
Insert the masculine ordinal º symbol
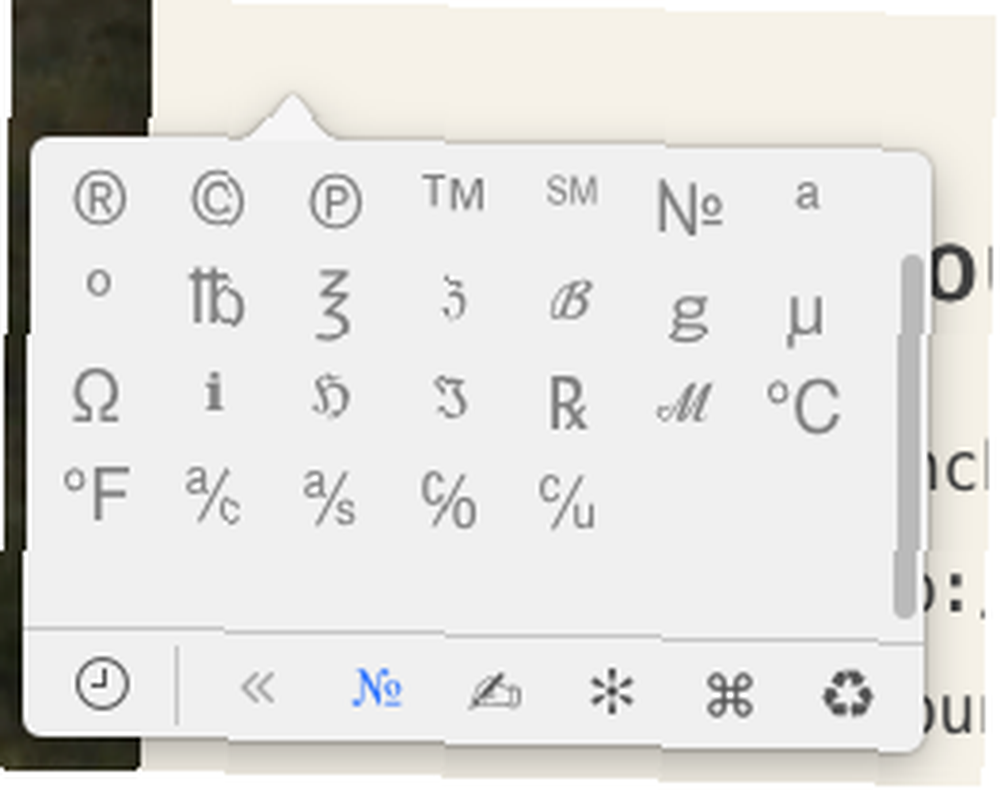(x=99, y=282)
